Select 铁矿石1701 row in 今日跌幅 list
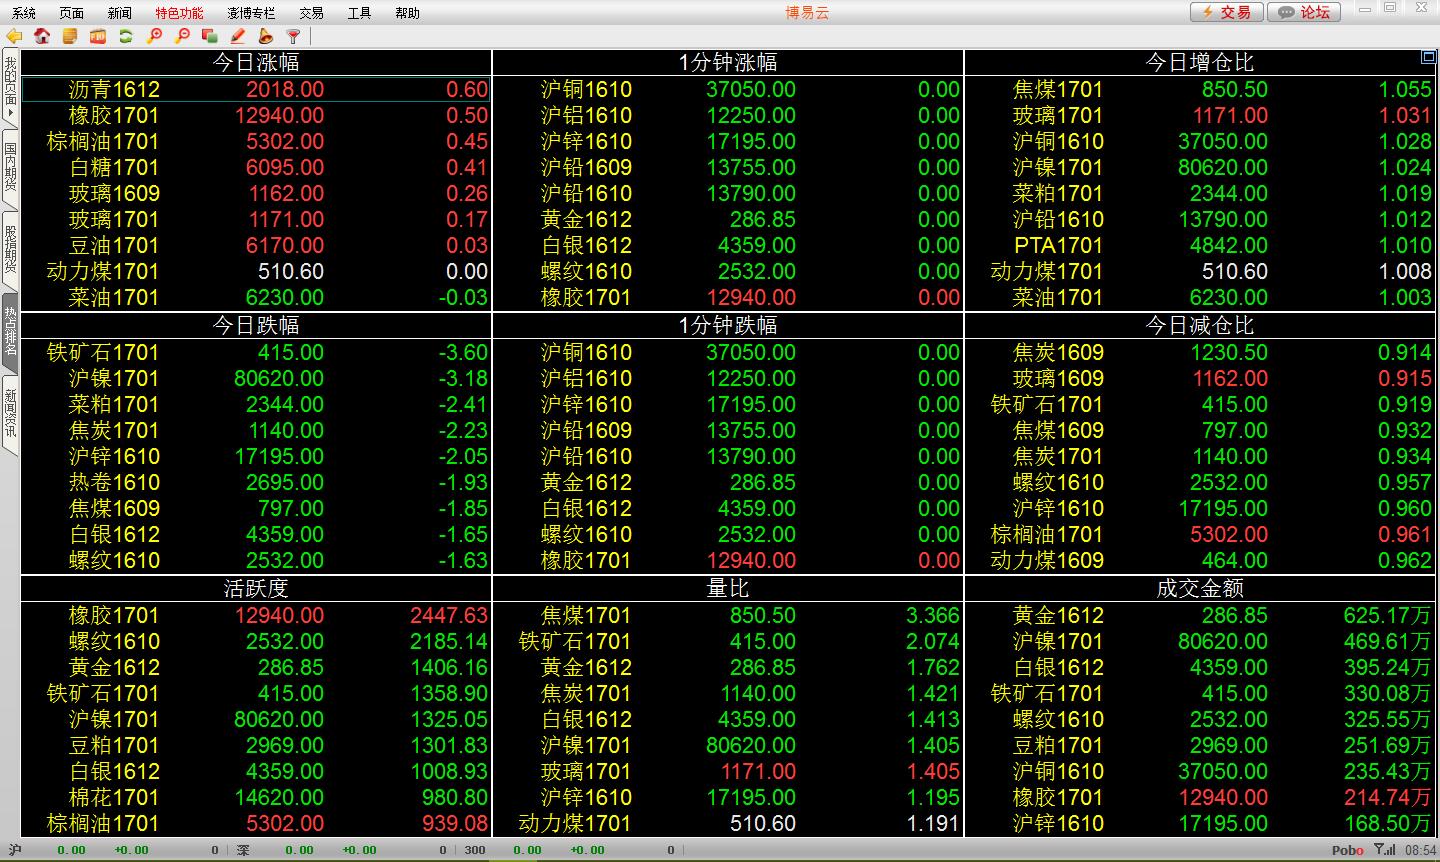This screenshot has height=862, width=1440. (103, 352)
